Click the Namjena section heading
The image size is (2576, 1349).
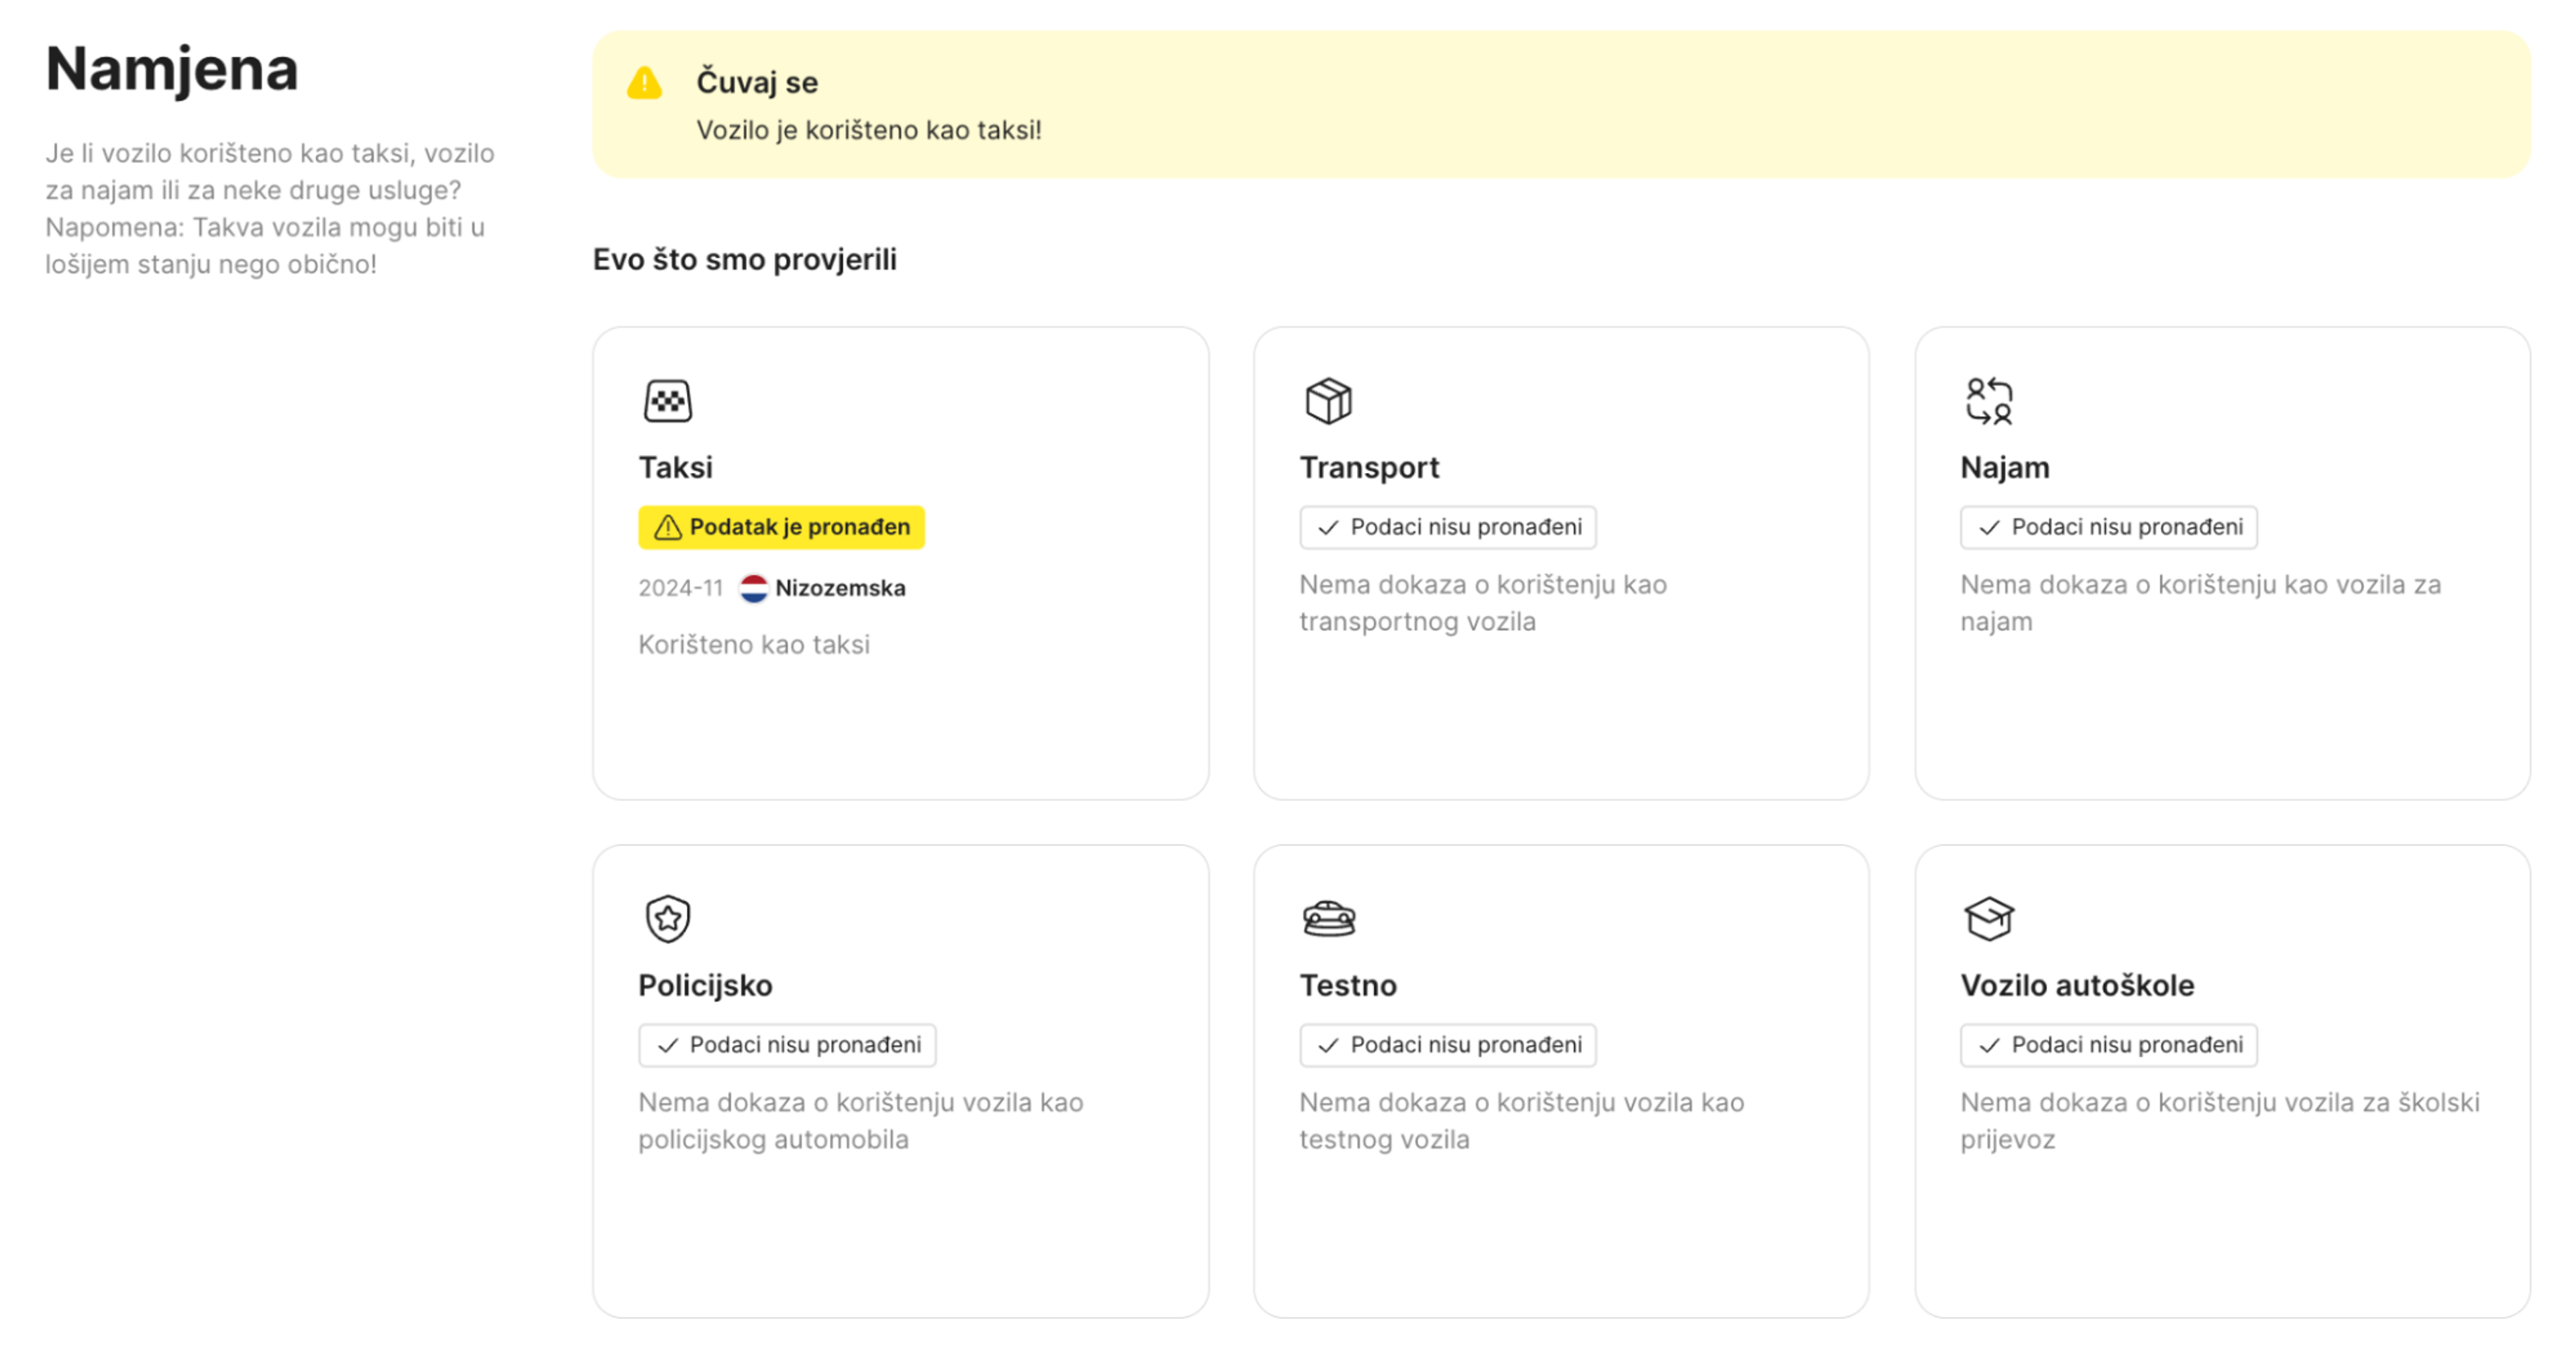coord(172,69)
